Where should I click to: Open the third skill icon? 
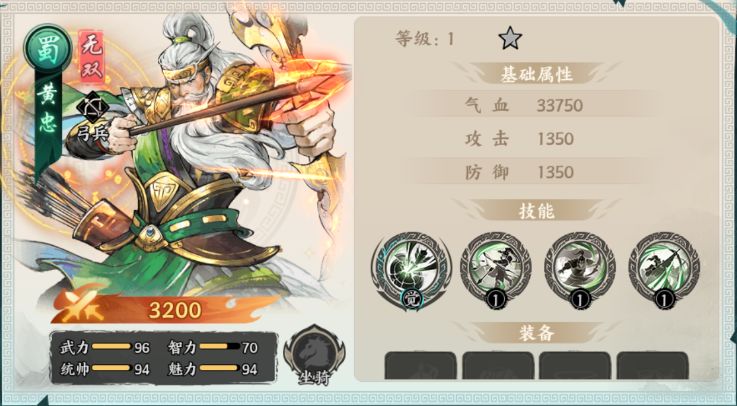pos(580,270)
